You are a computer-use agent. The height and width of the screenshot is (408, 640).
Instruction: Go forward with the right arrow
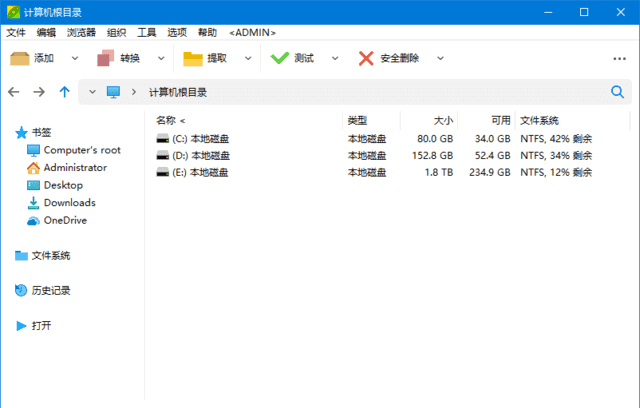tap(39, 92)
